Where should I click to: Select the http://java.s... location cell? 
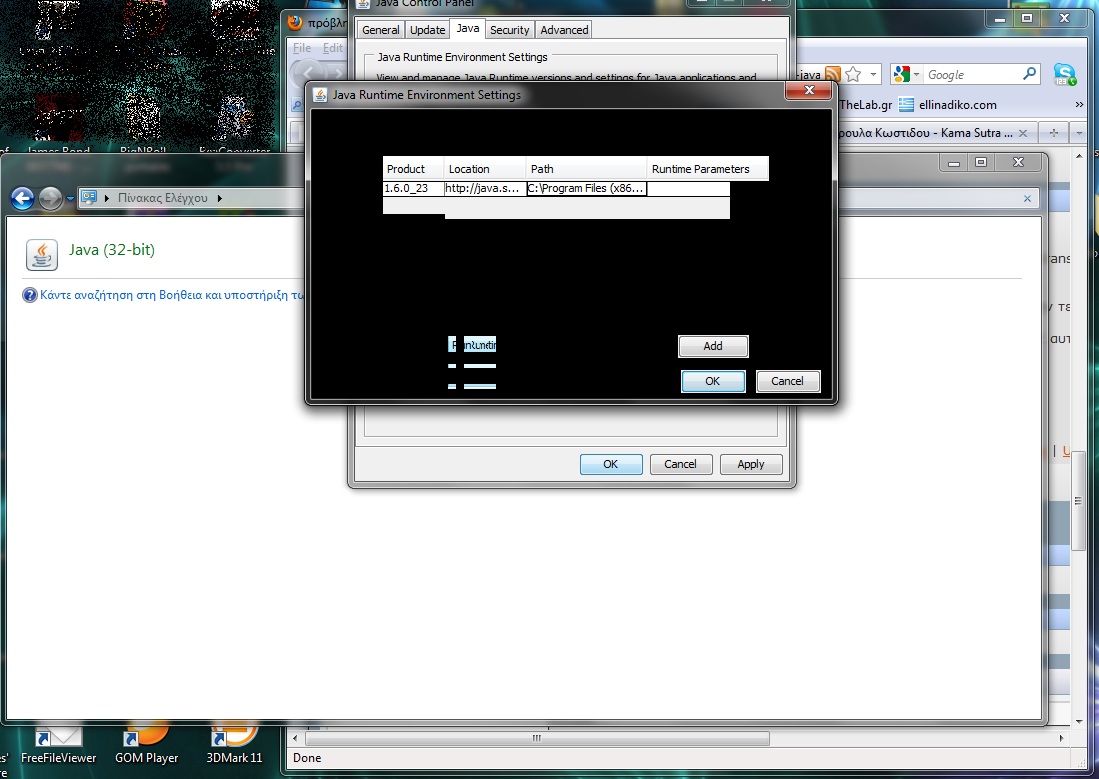coord(485,189)
